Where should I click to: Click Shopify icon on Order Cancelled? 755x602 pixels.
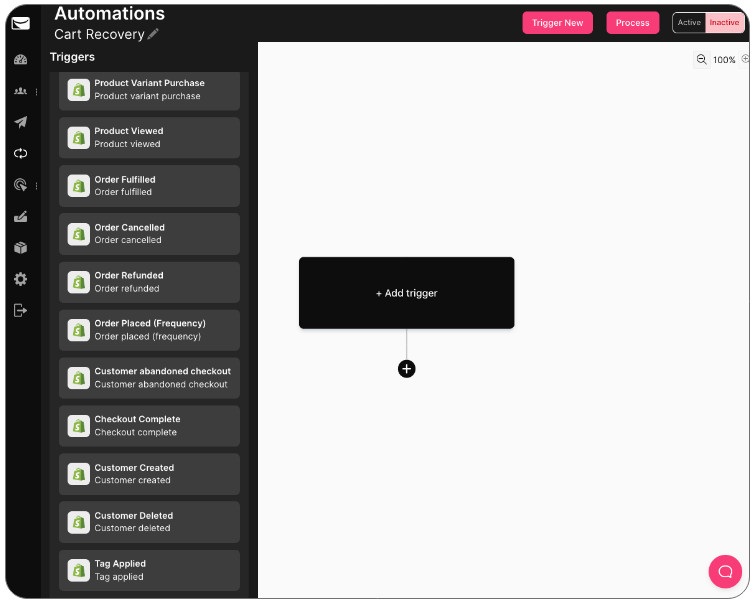[79, 234]
